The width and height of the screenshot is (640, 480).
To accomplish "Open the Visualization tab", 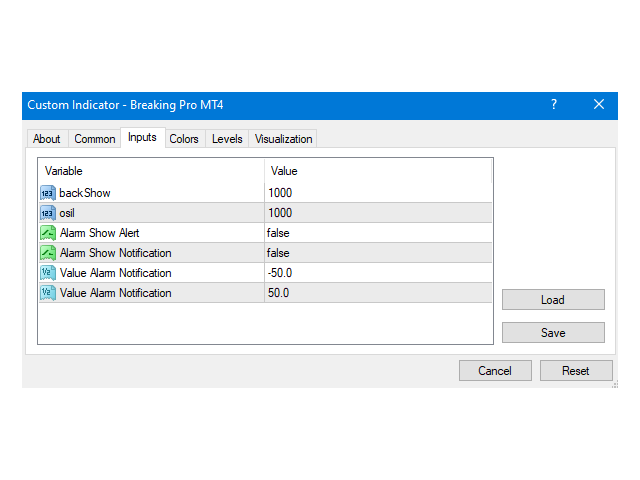I will point(284,139).
